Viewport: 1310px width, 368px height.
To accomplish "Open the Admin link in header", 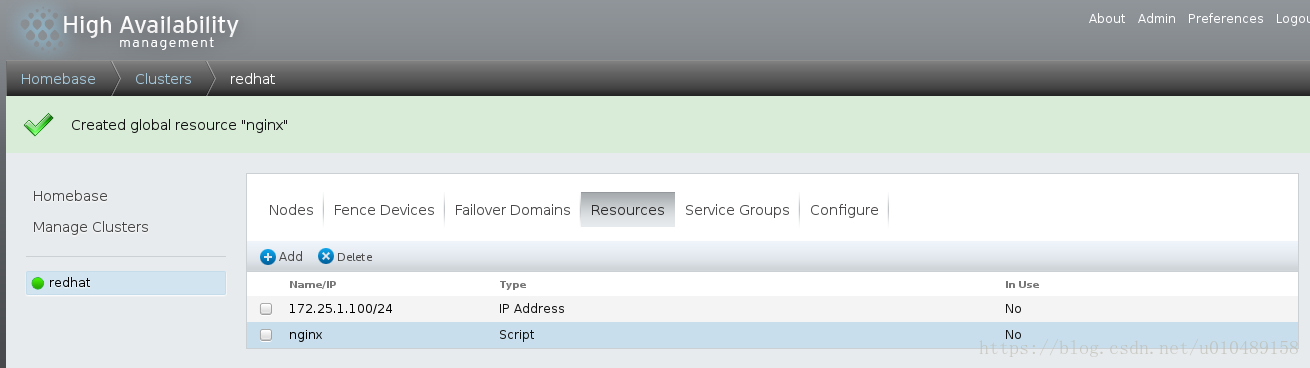I will [1157, 19].
